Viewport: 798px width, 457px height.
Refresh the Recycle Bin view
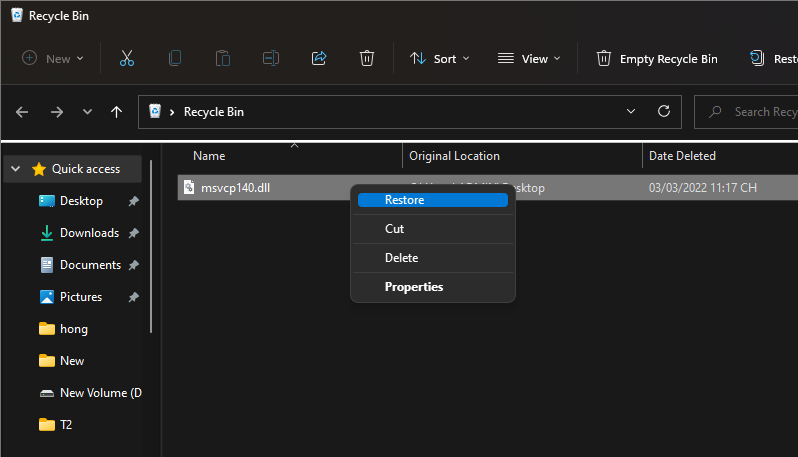(x=664, y=111)
